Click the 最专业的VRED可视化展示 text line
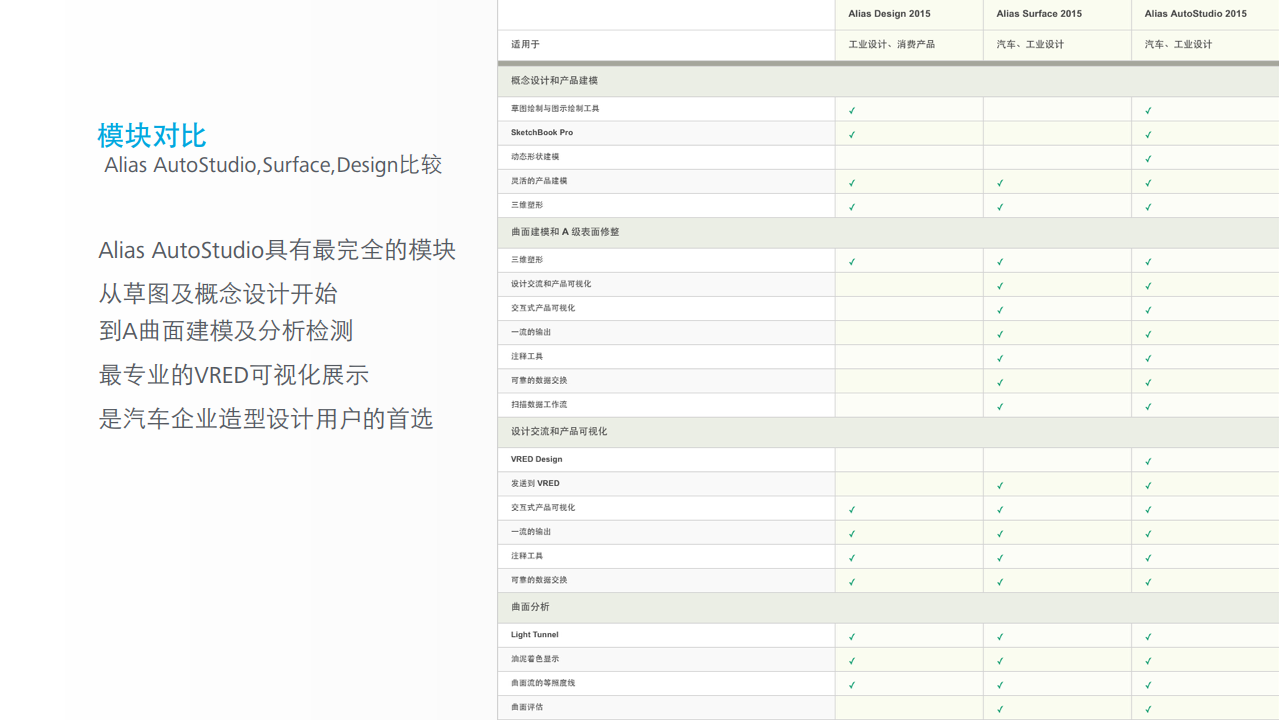This screenshot has height=720, width=1279. point(234,375)
